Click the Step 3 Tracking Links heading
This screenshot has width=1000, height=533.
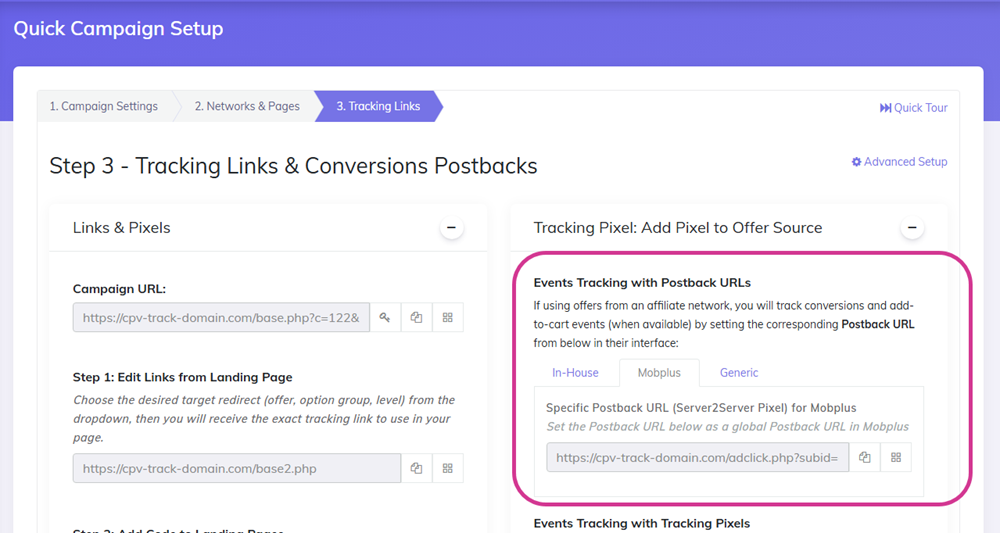click(x=293, y=166)
